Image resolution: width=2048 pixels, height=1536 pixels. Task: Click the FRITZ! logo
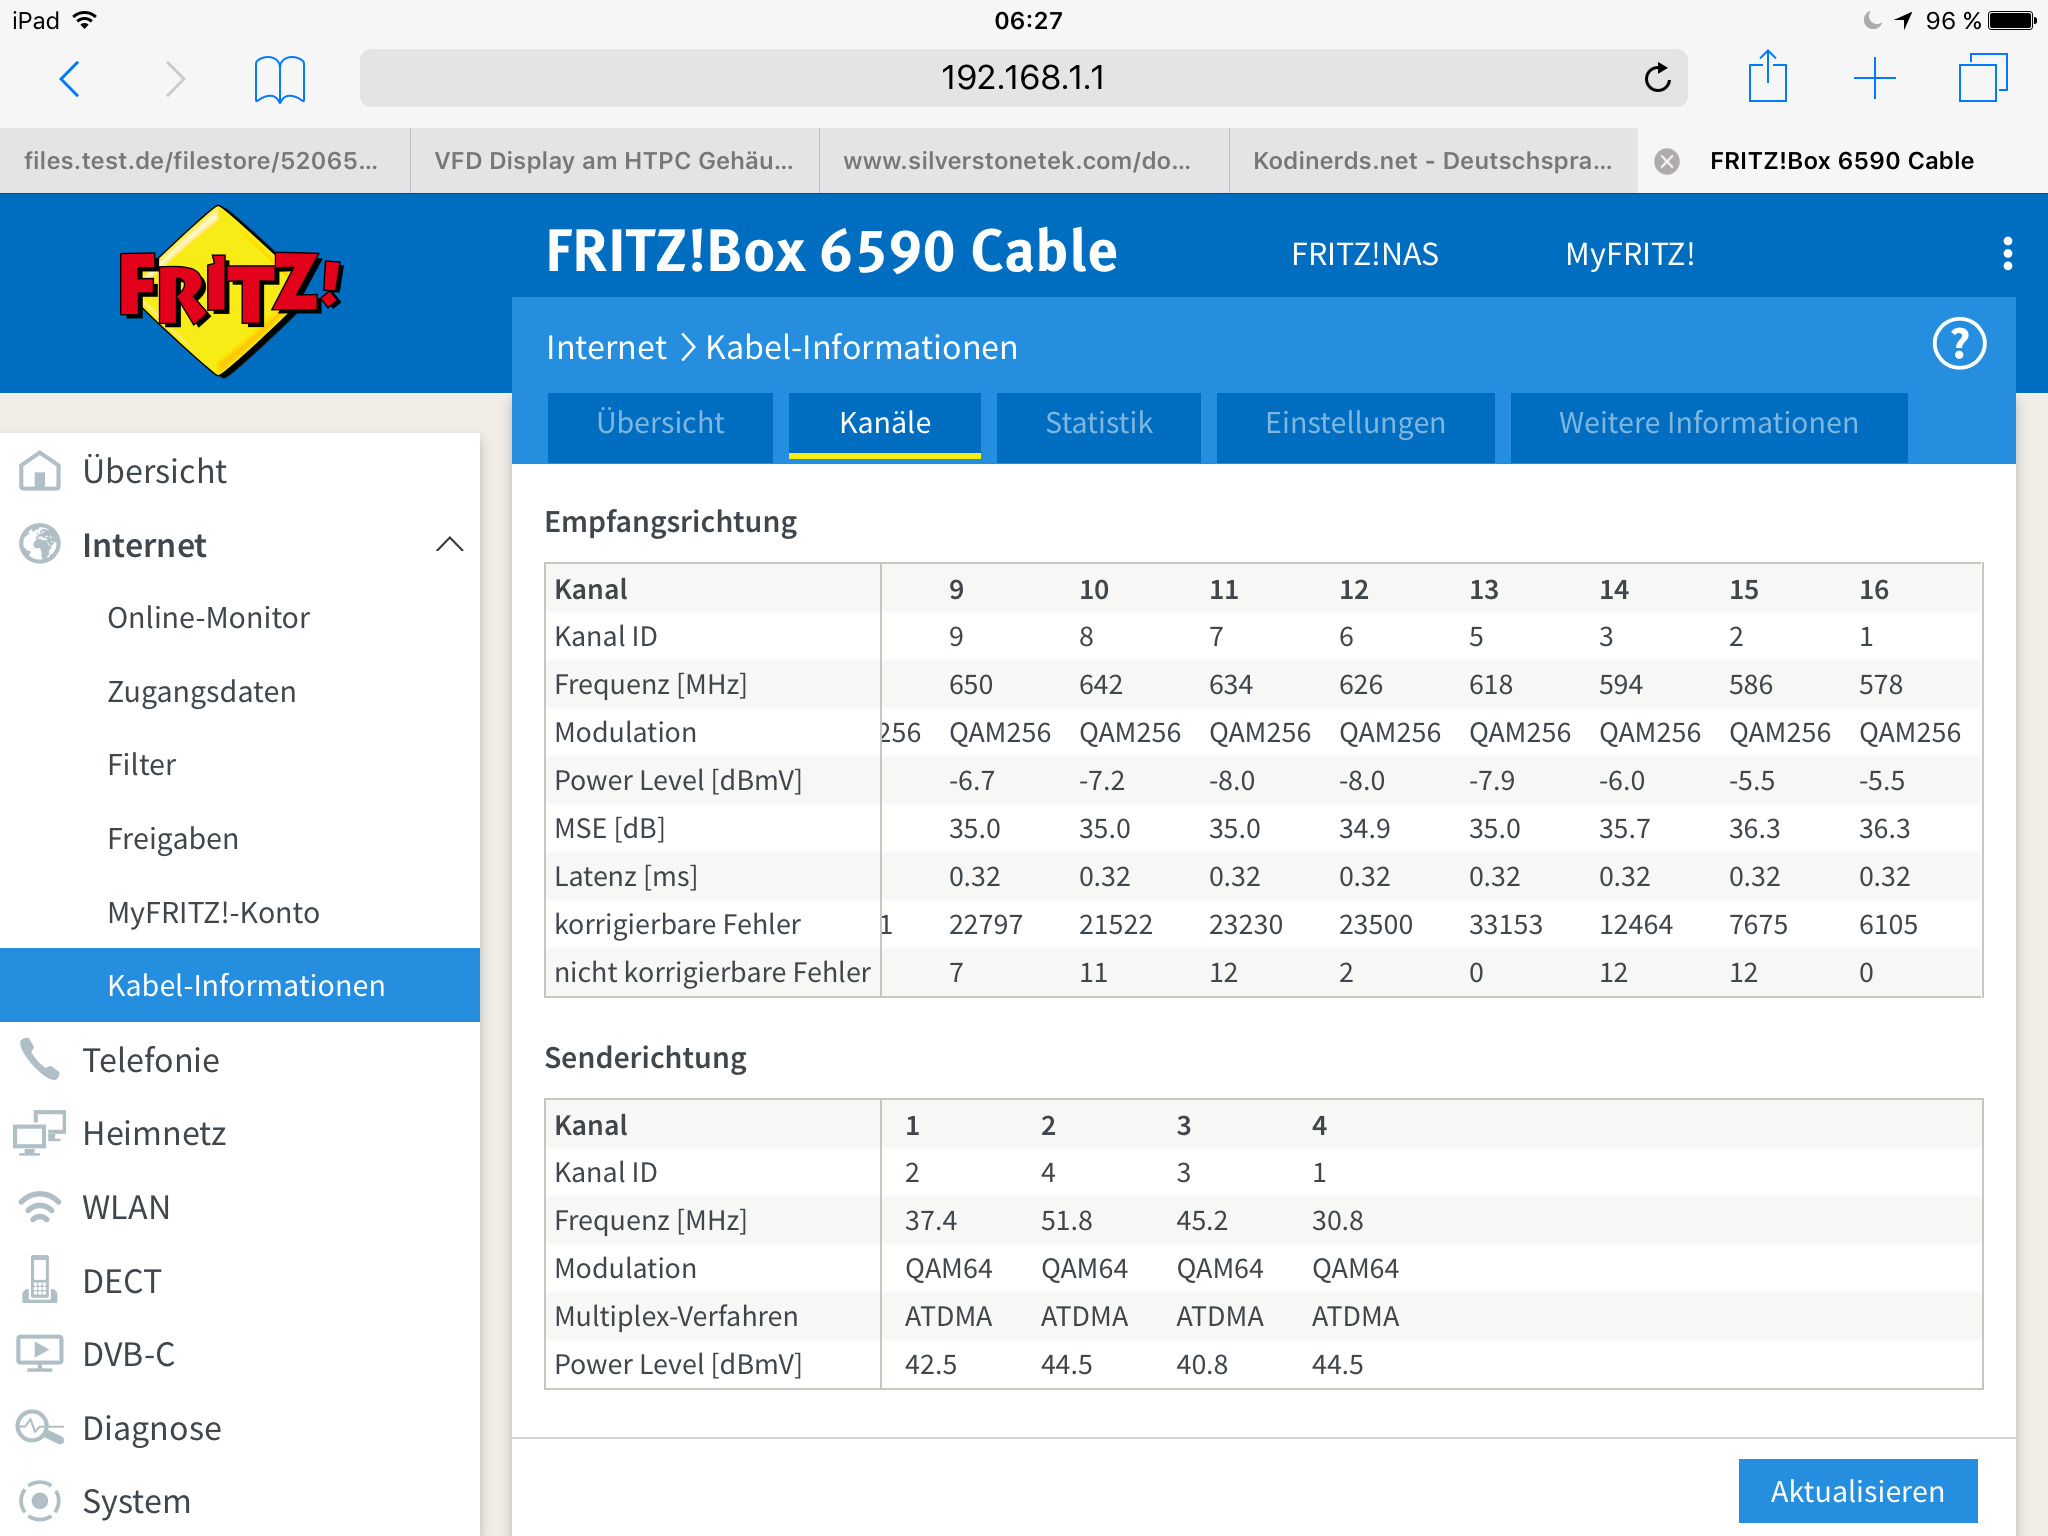231,291
